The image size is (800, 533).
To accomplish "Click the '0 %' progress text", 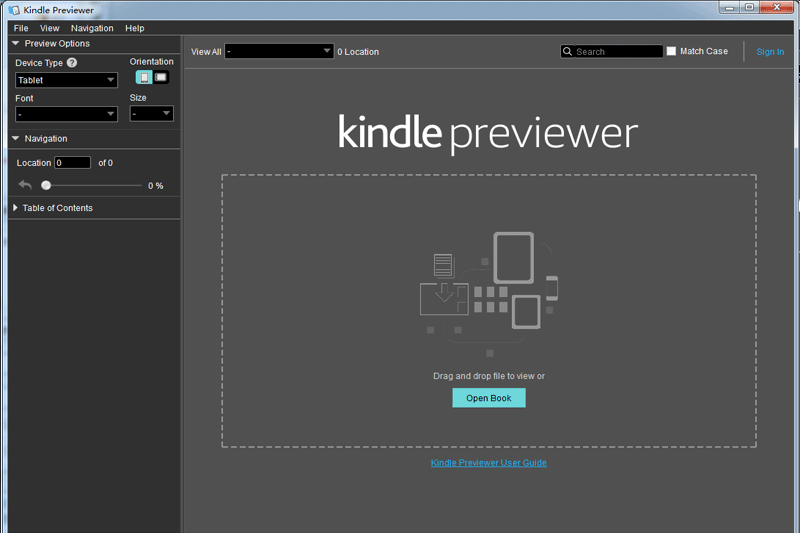I will (x=156, y=186).
